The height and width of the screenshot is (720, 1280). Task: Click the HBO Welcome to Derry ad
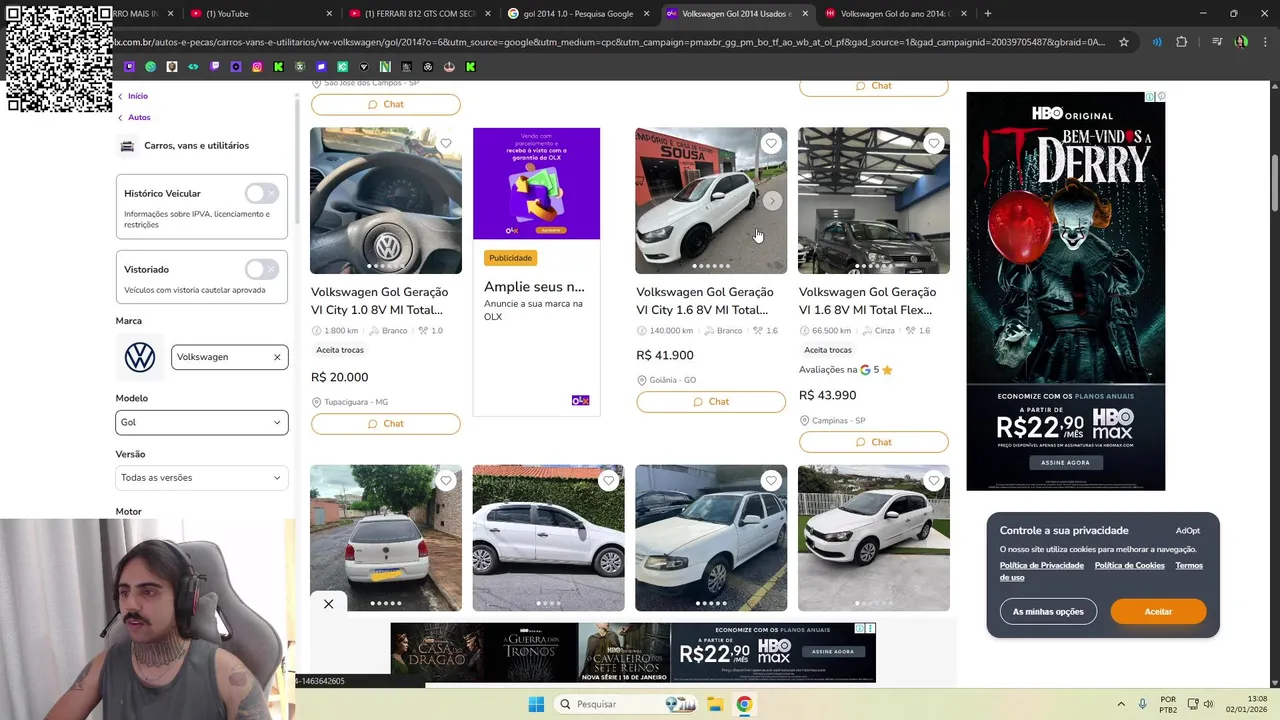pyautogui.click(x=1066, y=291)
